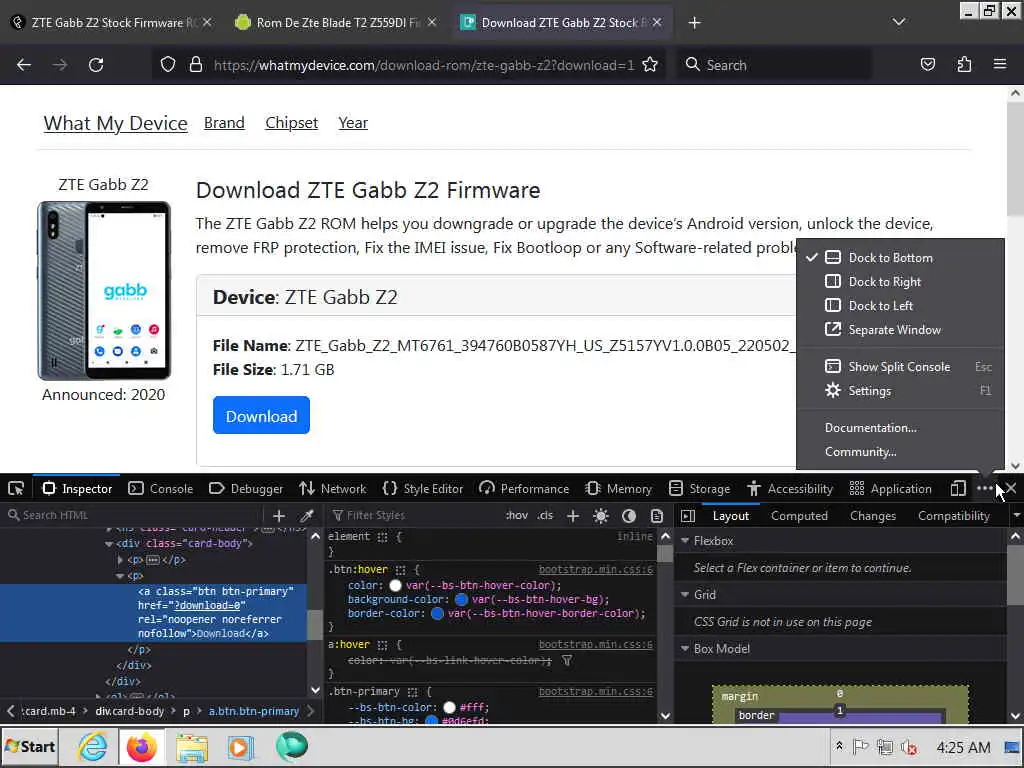Image resolution: width=1024 pixels, height=768 pixels.
Task: Switch to the Compatibility sidebar tab
Action: click(x=953, y=515)
